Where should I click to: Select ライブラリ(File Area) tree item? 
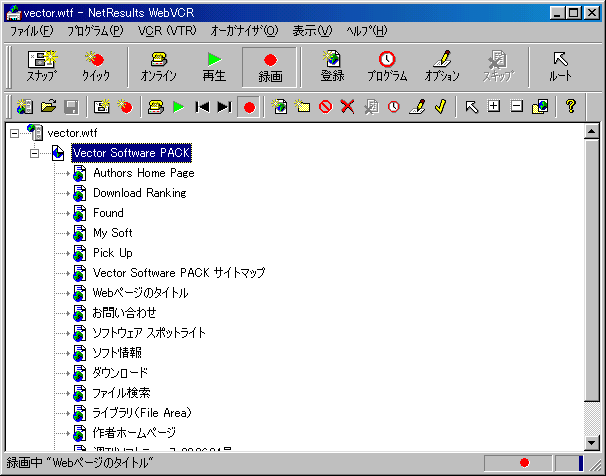(x=142, y=413)
